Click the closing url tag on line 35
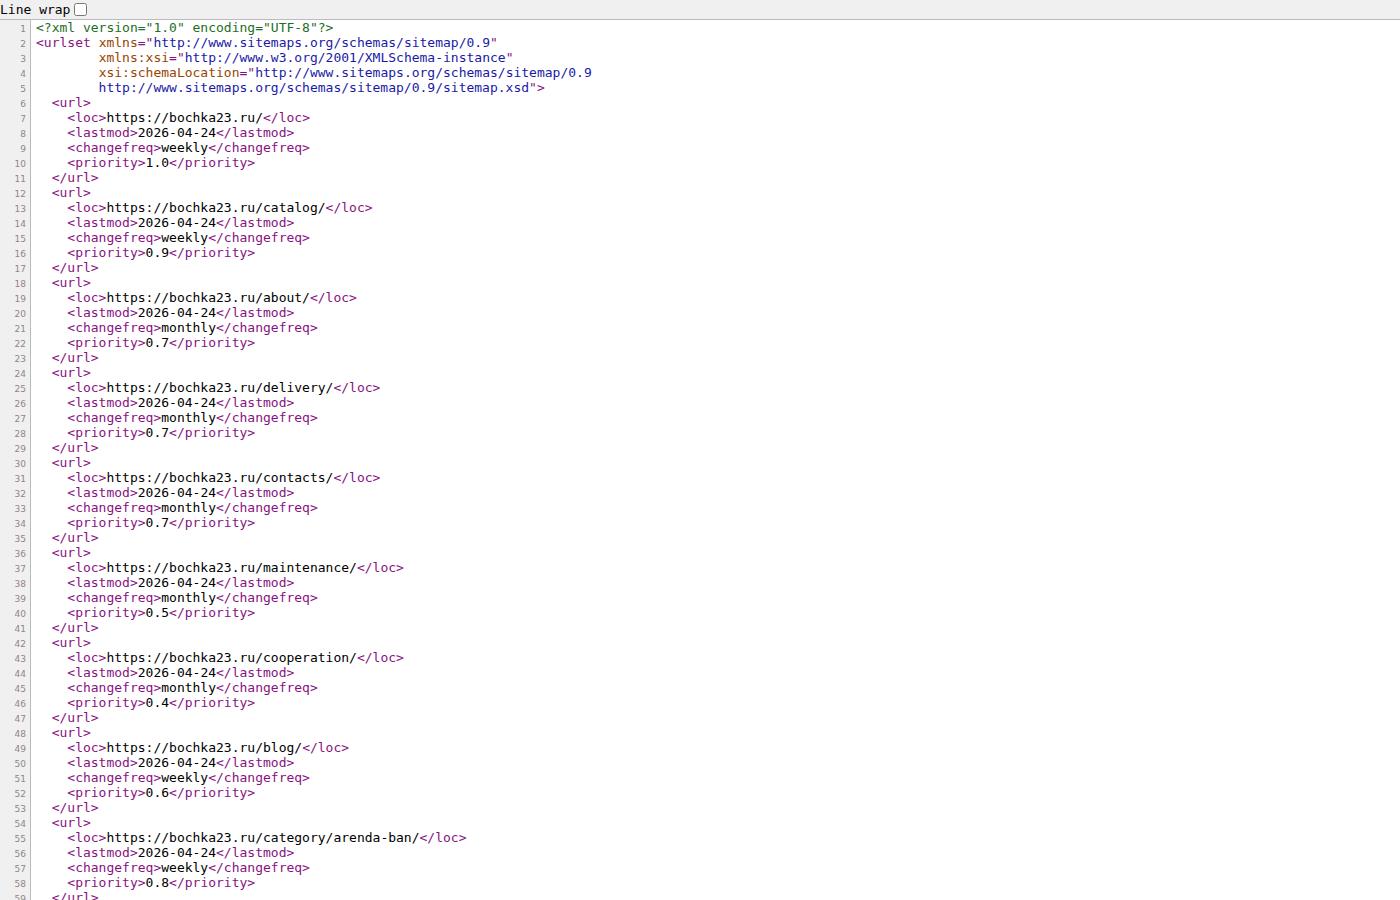Viewport: 1400px width, 900px height. [75, 538]
